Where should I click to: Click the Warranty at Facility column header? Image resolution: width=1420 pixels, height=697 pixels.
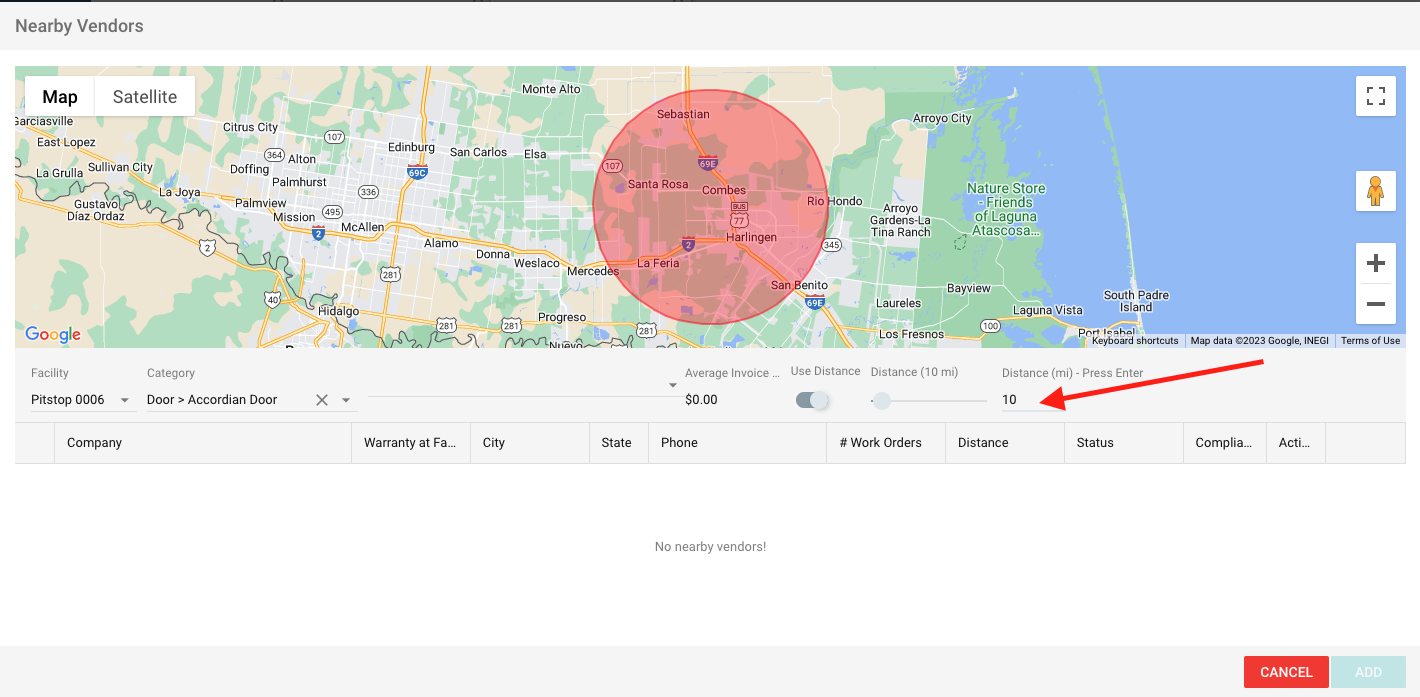point(410,443)
